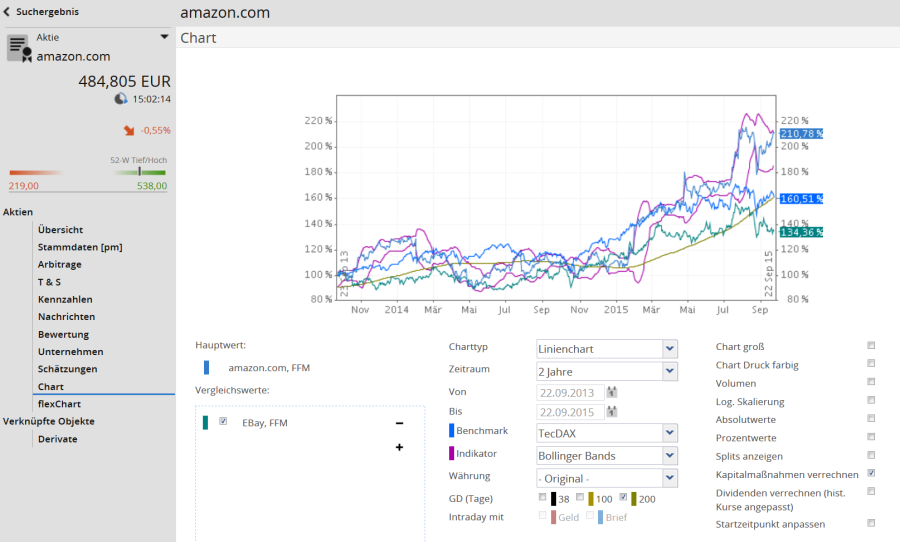This screenshot has width=900, height=542.
Task: Click the minus icon beside EBay, FFM
Action: coord(399,423)
